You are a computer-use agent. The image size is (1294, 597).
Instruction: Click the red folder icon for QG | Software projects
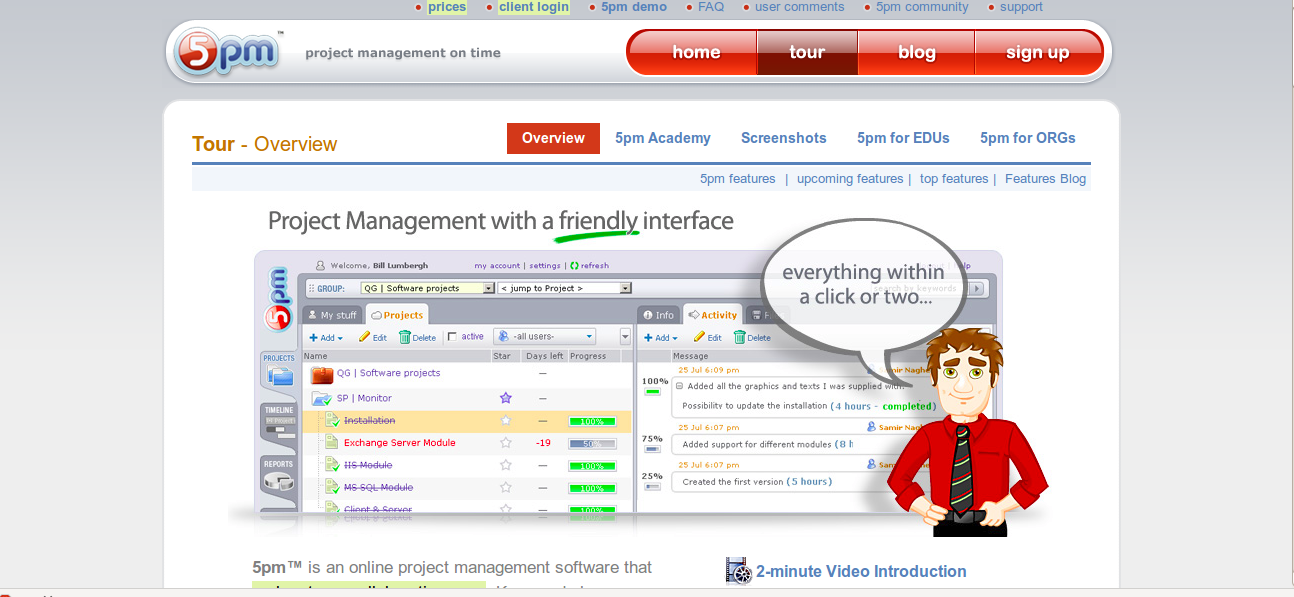click(x=322, y=374)
